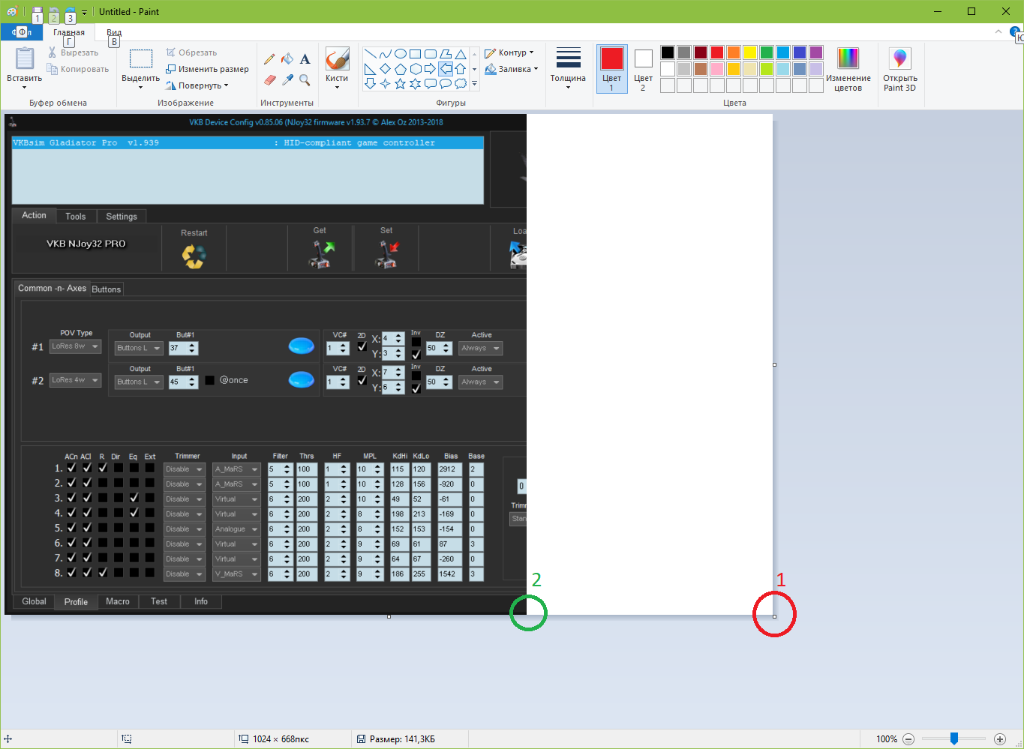The image size is (1024, 749).
Task: Select the yellow color swatch
Action: [750, 52]
